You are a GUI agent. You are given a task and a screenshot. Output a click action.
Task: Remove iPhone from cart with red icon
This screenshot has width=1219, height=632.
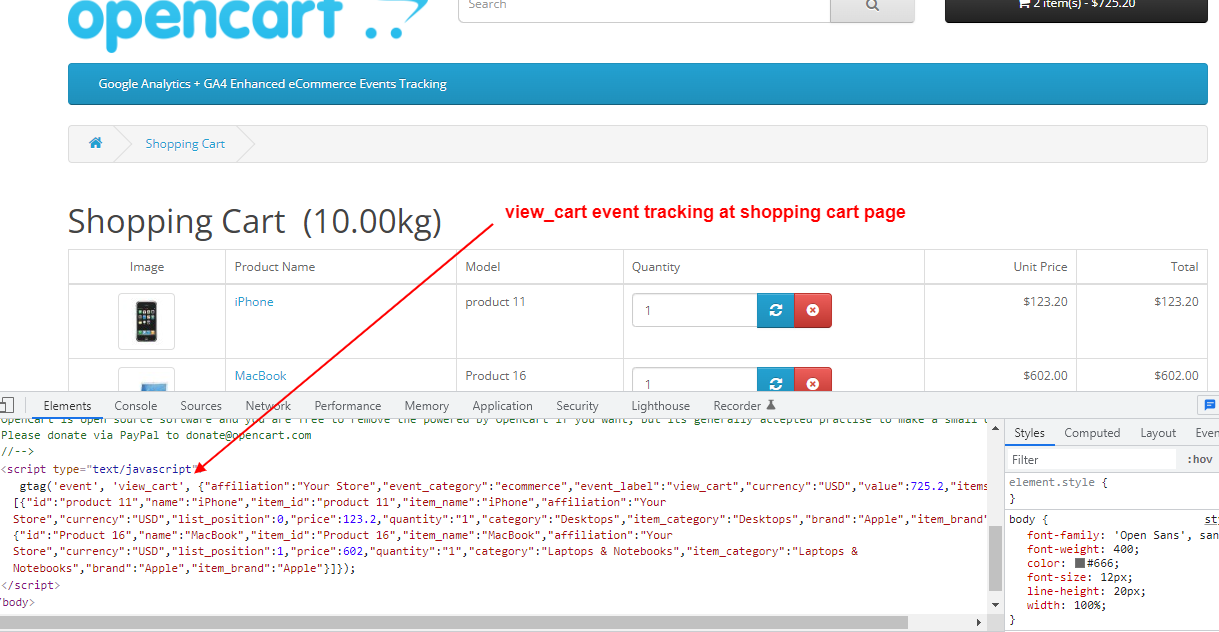tap(813, 310)
